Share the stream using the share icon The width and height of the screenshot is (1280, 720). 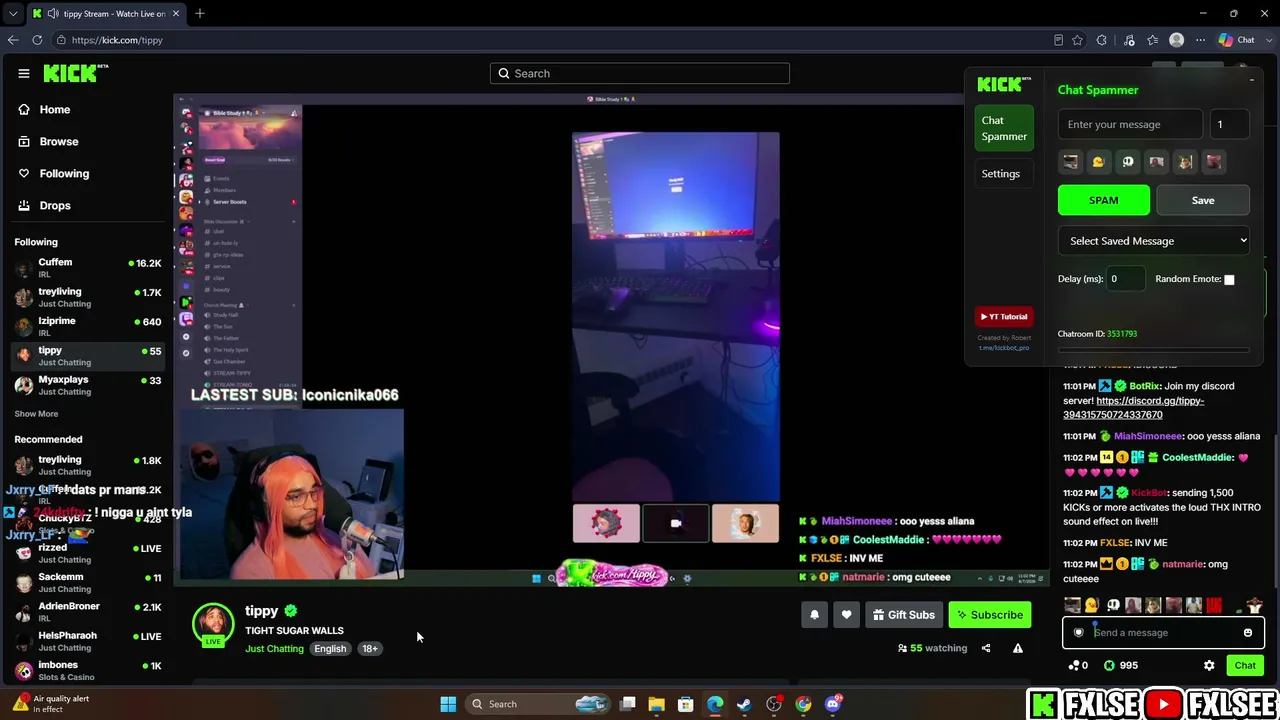[986, 648]
